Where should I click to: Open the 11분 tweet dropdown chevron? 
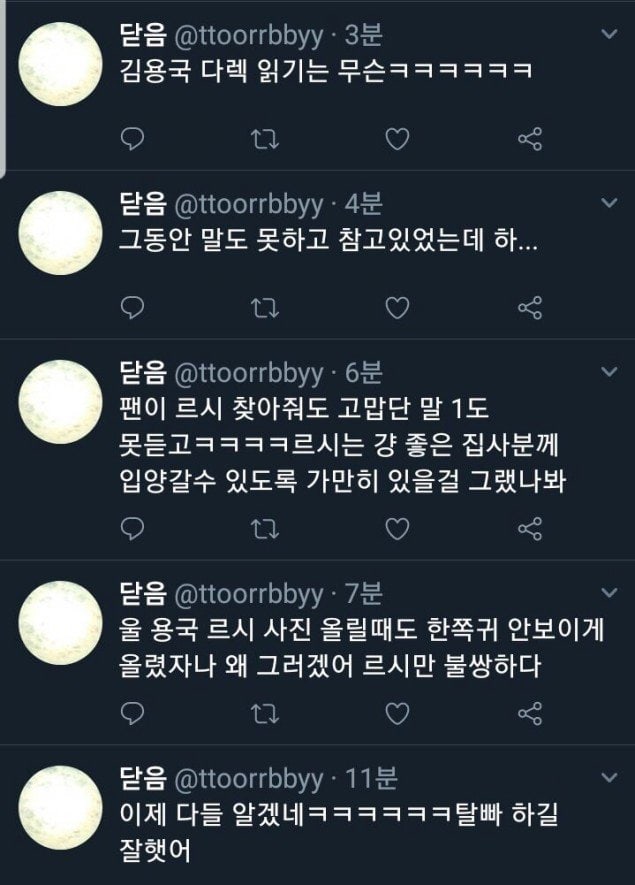[607, 775]
